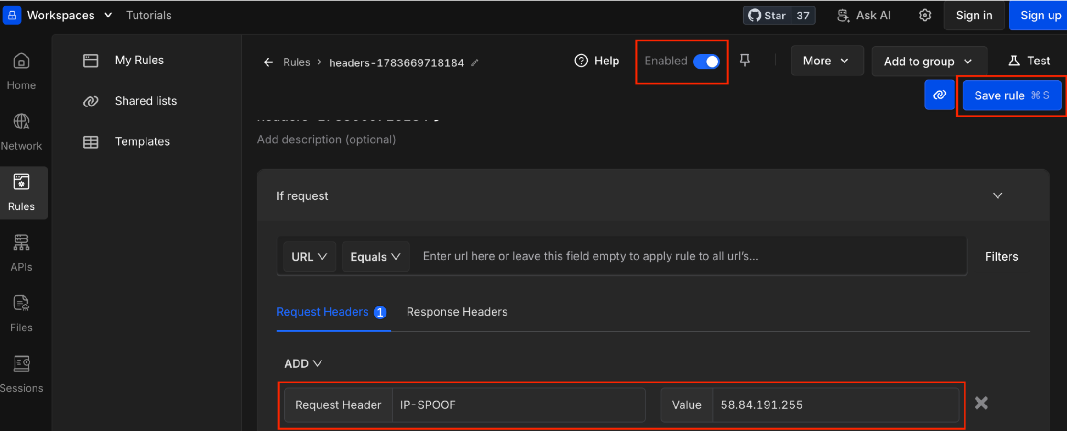Click the Shared lists link icon
Image resolution: width=1067 pixels, height=431 pixels.
(91, 101)
